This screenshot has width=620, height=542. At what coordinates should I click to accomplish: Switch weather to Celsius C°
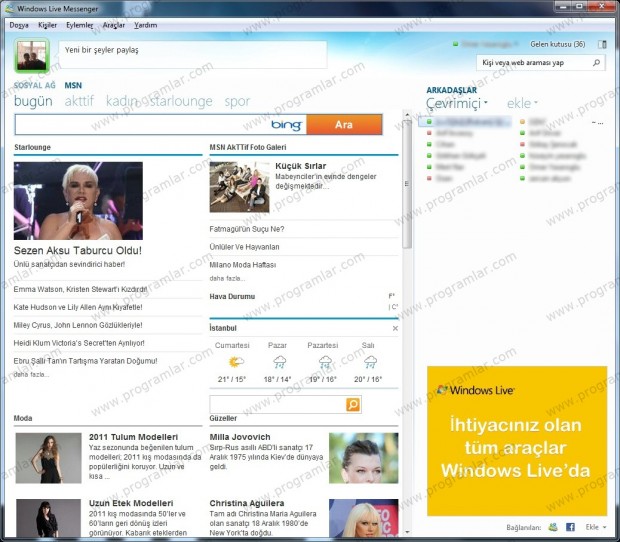tap(393, 307)
